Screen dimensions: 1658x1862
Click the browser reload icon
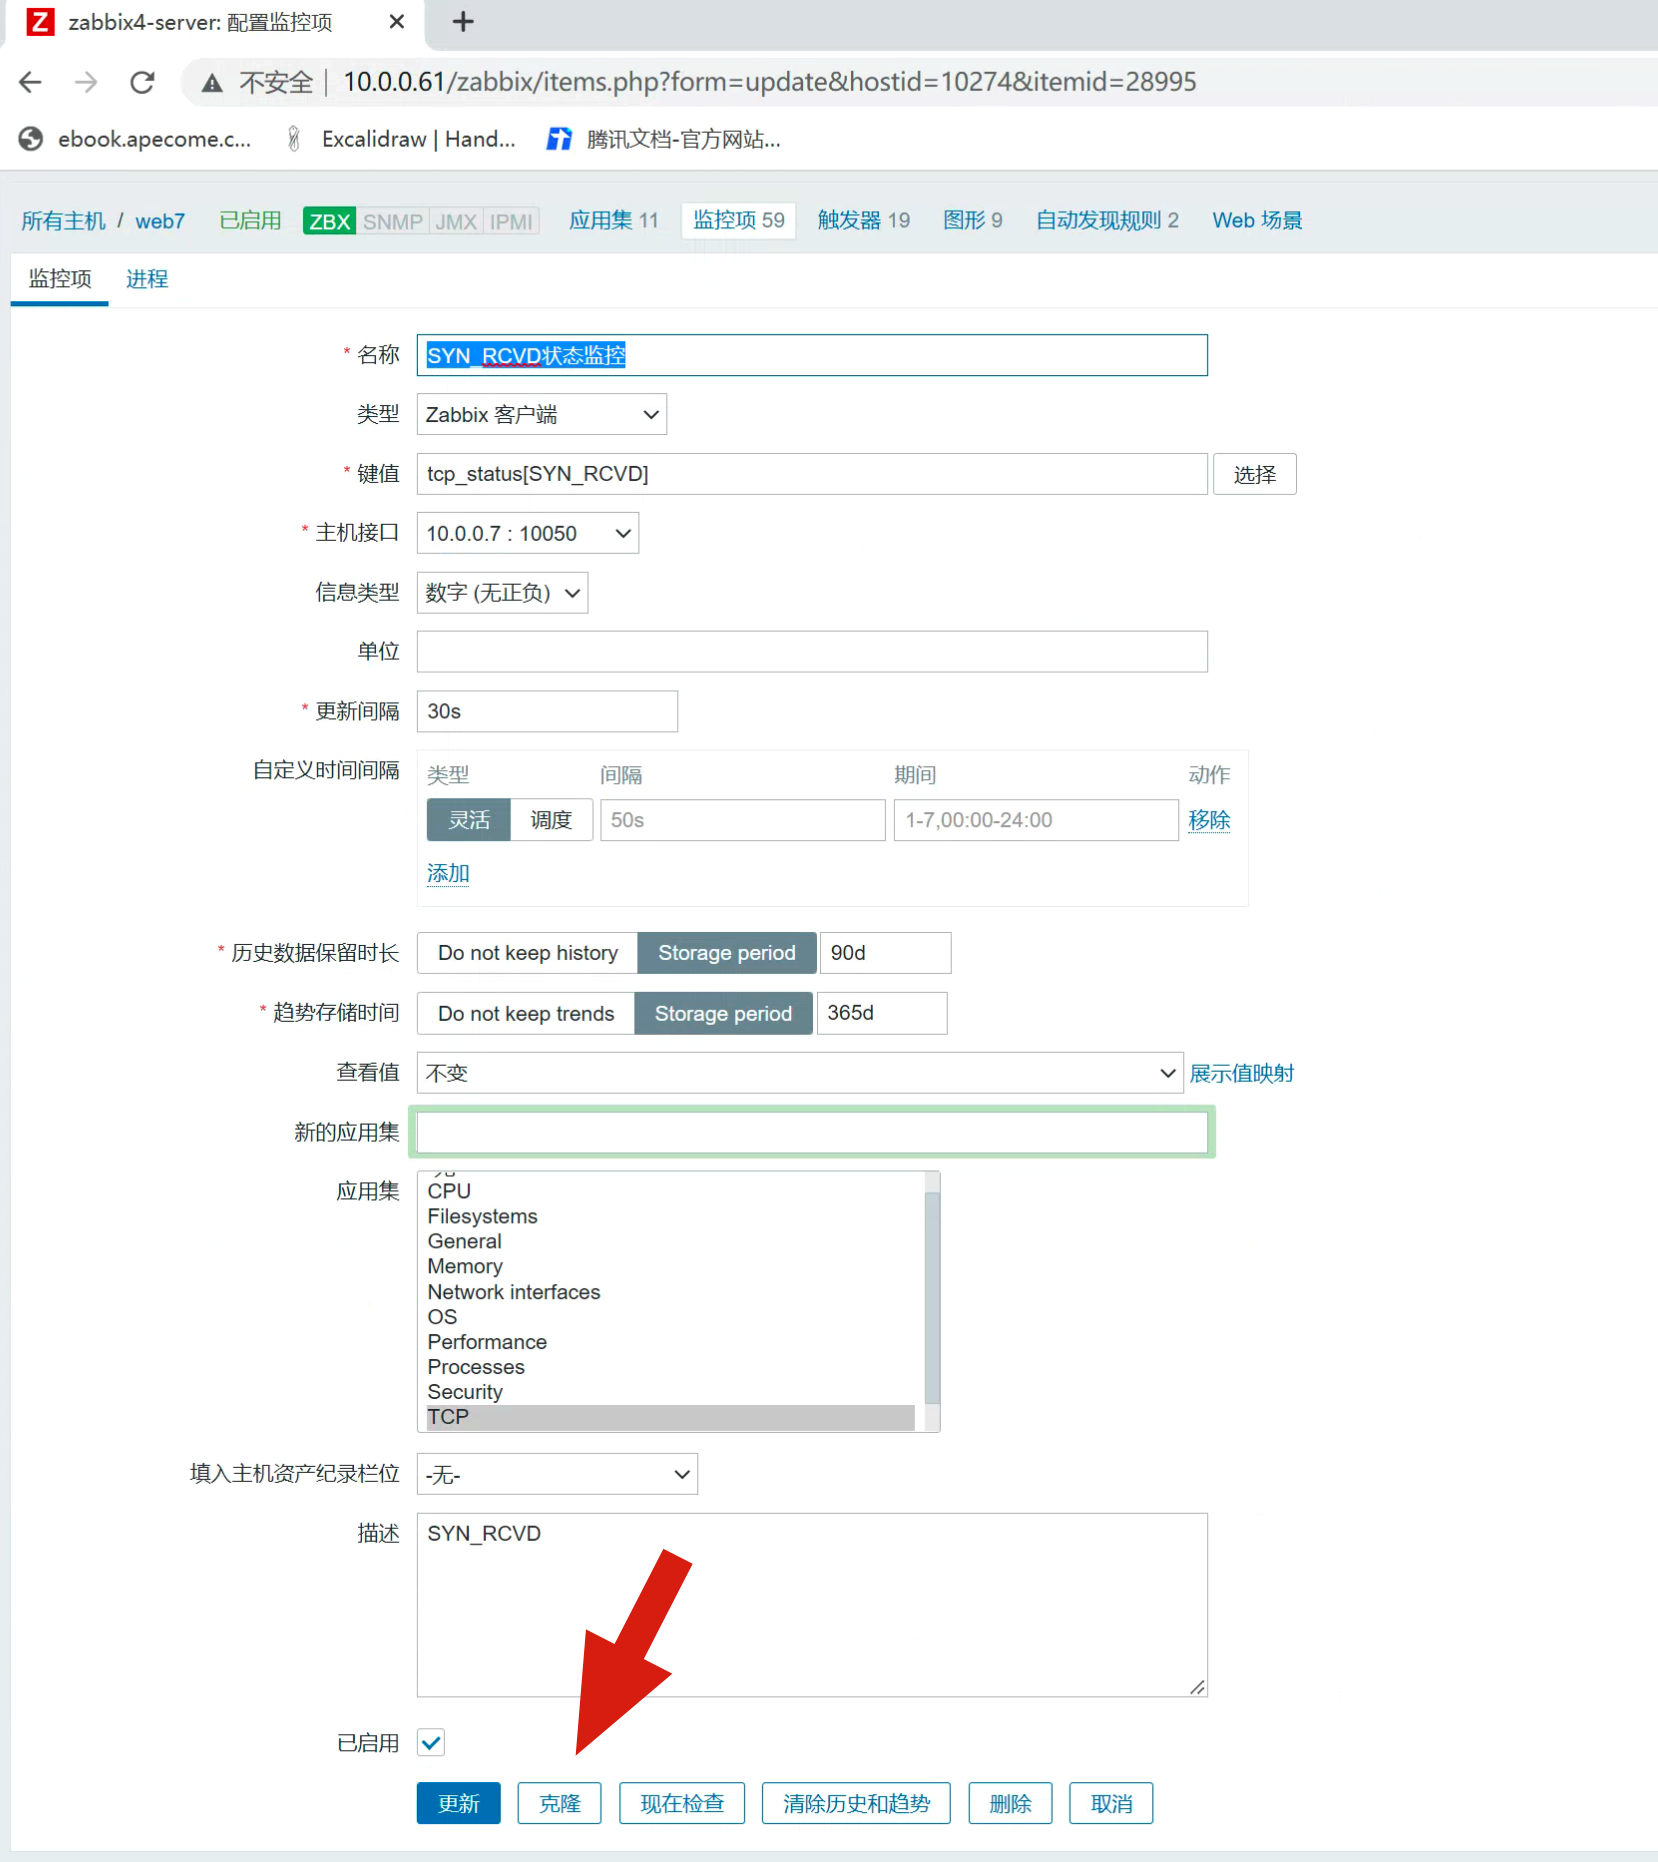[x=143, y=82]
